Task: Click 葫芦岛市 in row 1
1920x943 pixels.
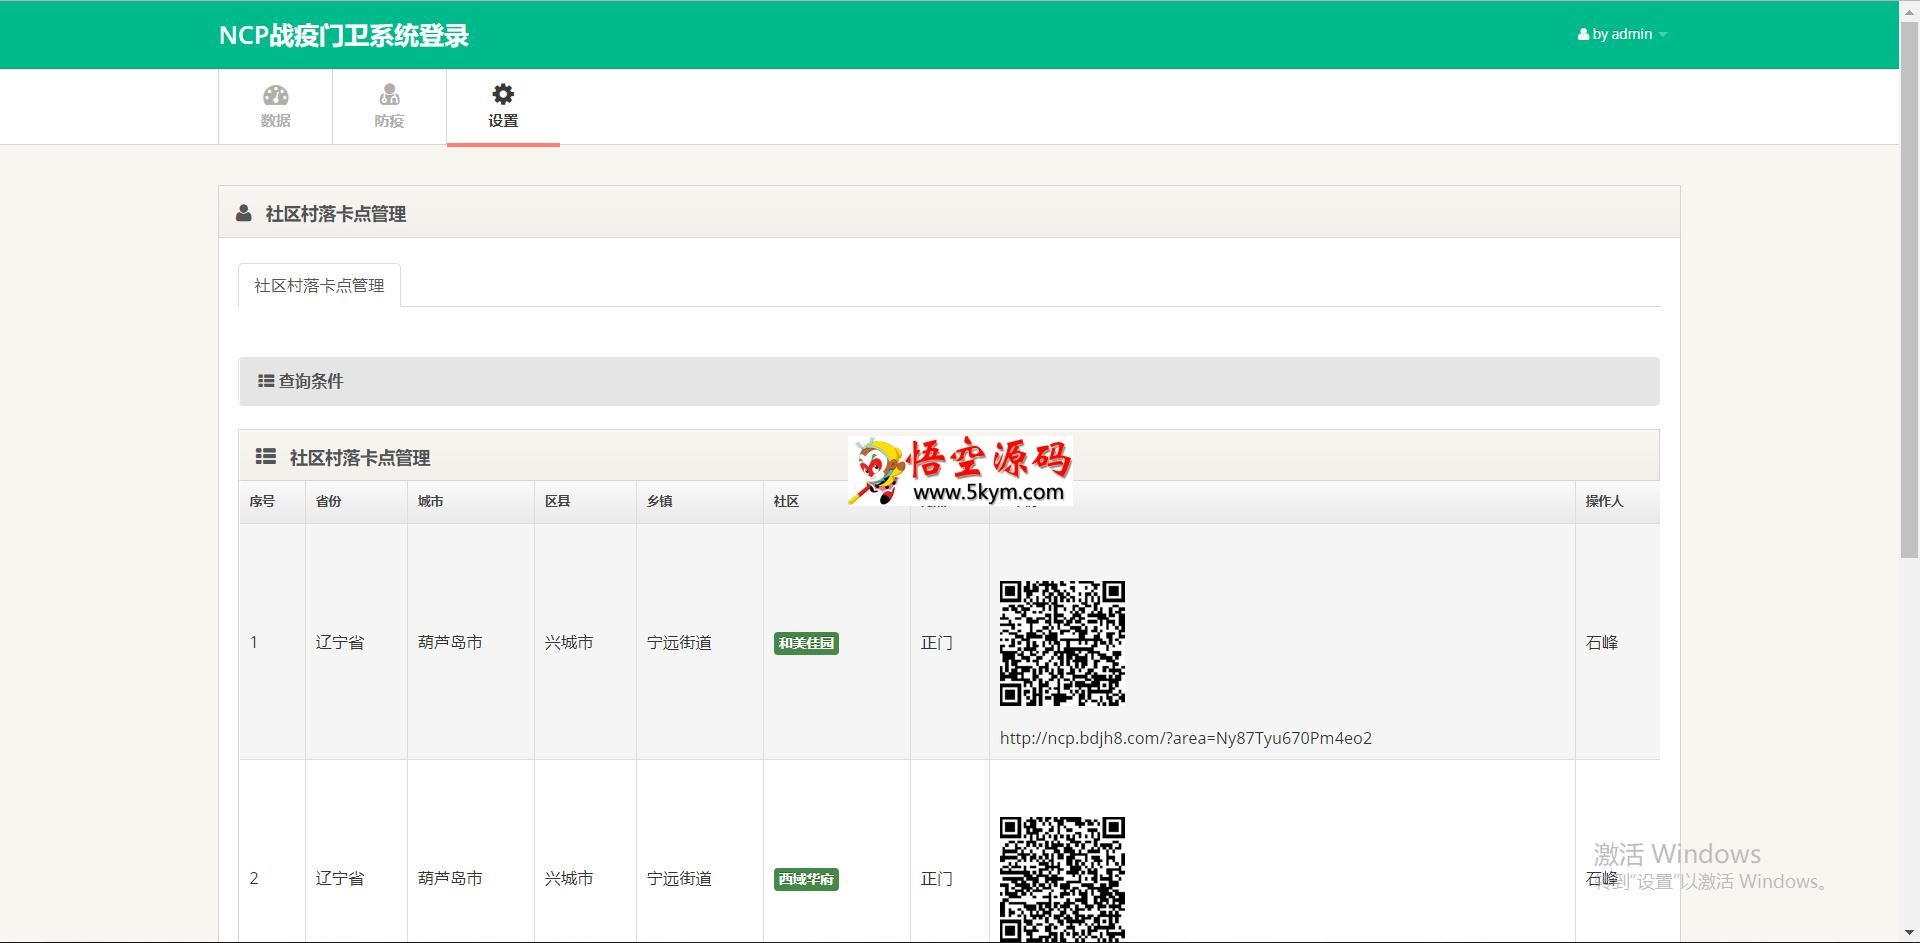Action: click(x=450, y=642)
